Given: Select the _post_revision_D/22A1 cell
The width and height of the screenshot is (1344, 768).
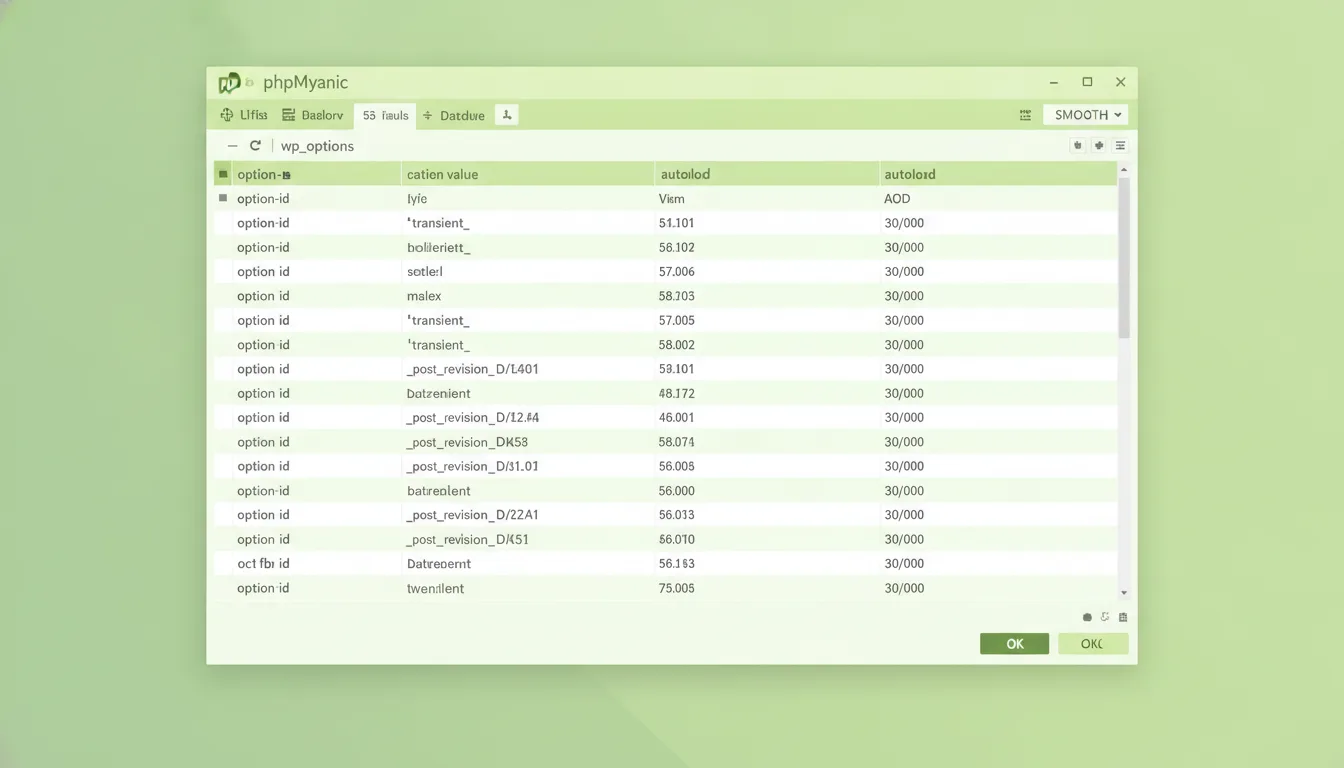Looking at the screenshot, I should (x=472, y=515).
